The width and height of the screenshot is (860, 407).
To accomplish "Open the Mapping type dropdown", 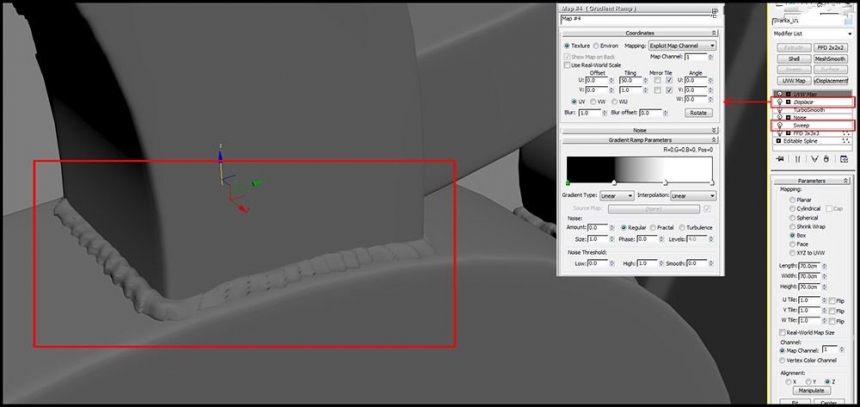I will [682, 46].
